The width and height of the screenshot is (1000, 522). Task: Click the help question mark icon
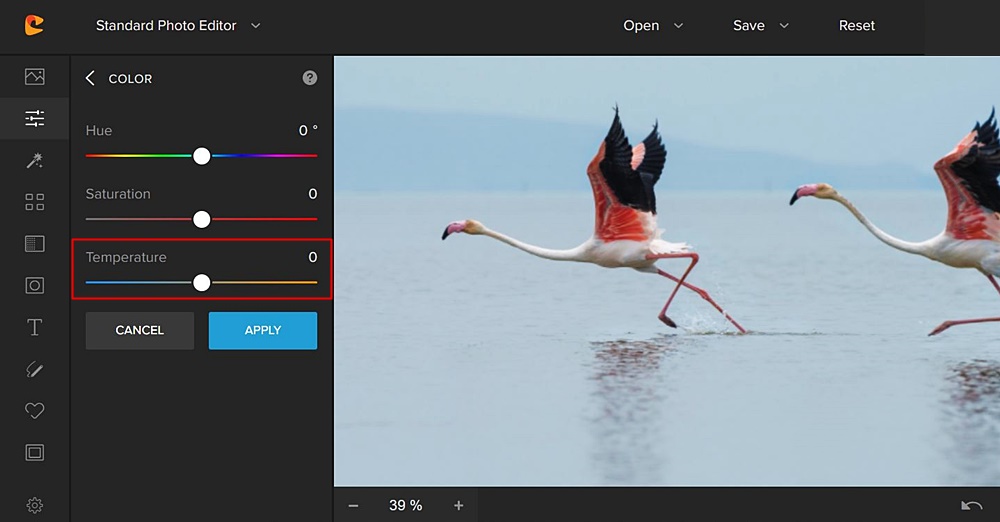point(310,78)
